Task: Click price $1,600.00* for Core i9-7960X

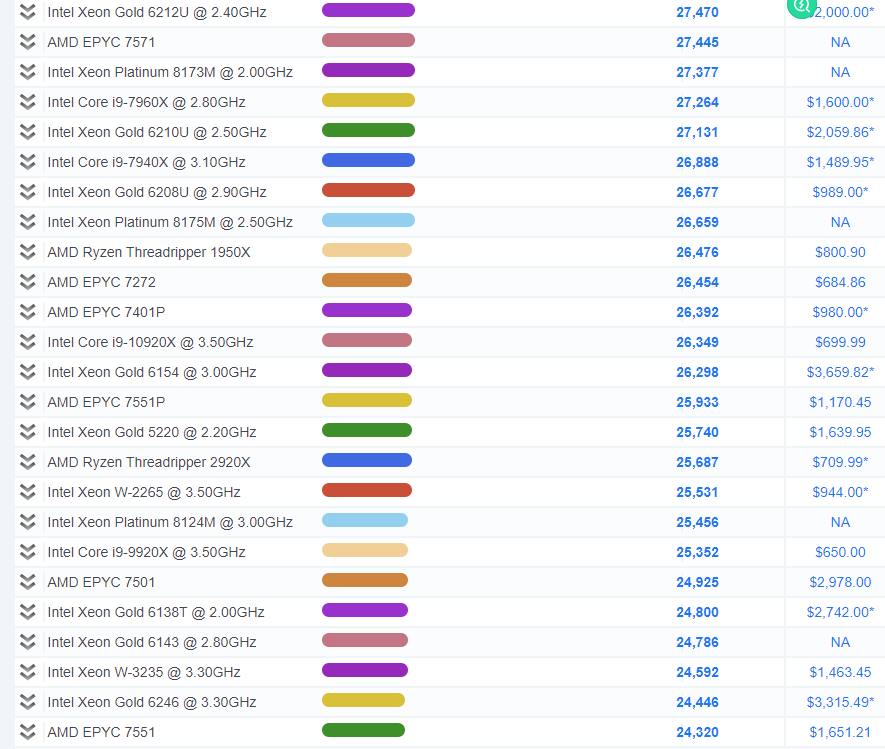Action: [840, 102]
